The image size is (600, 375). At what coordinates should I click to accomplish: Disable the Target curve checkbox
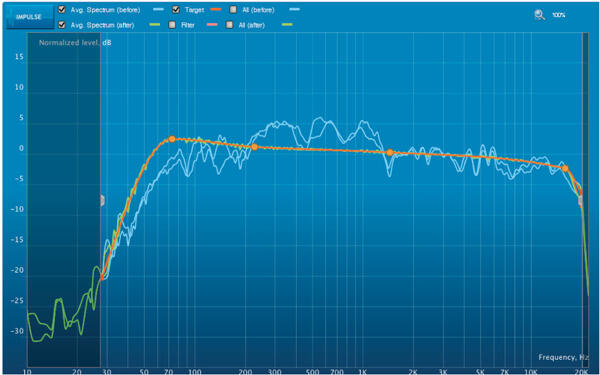(x=176, y=10)
